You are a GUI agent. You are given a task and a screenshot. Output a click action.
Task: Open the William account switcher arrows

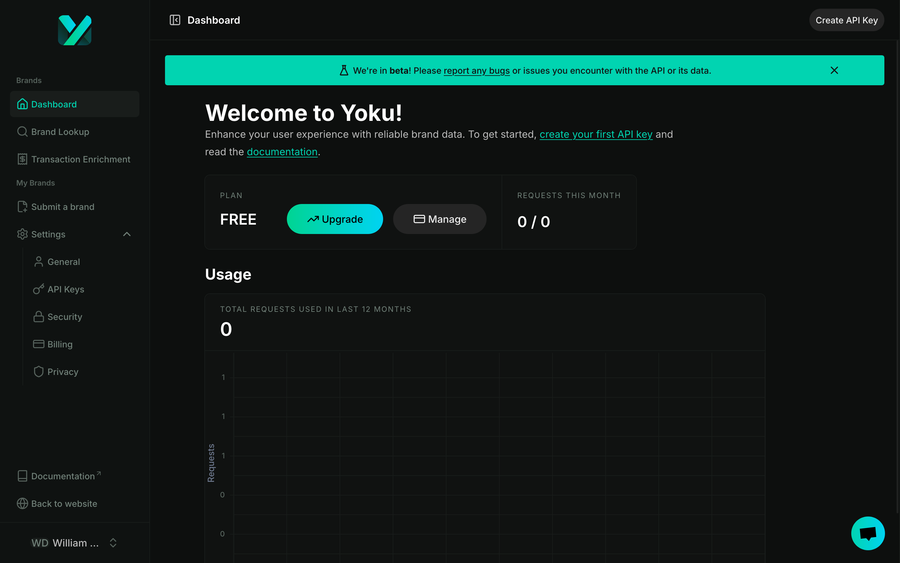click(x=113, y=543)
